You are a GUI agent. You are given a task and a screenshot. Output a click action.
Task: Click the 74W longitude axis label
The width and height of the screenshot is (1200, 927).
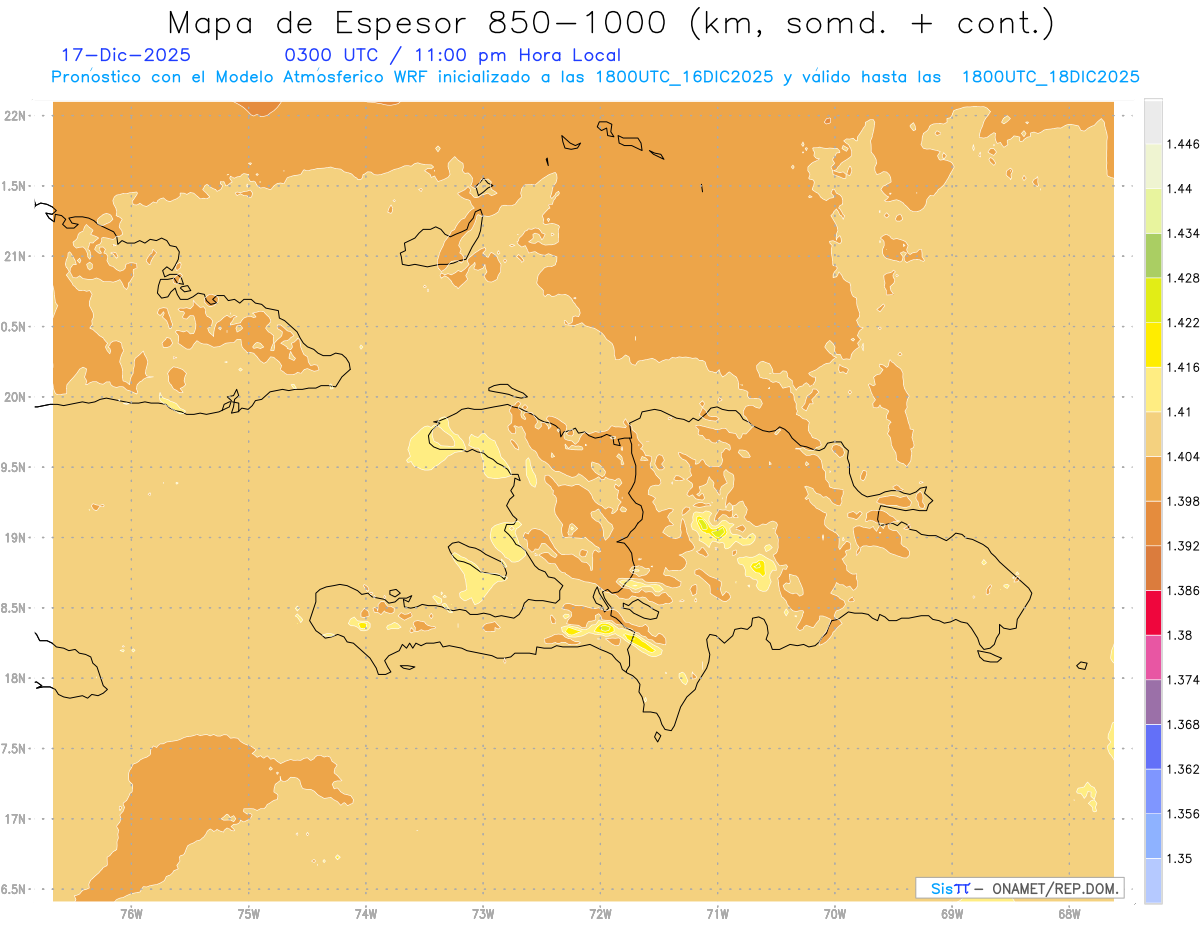tap(366, 914)
